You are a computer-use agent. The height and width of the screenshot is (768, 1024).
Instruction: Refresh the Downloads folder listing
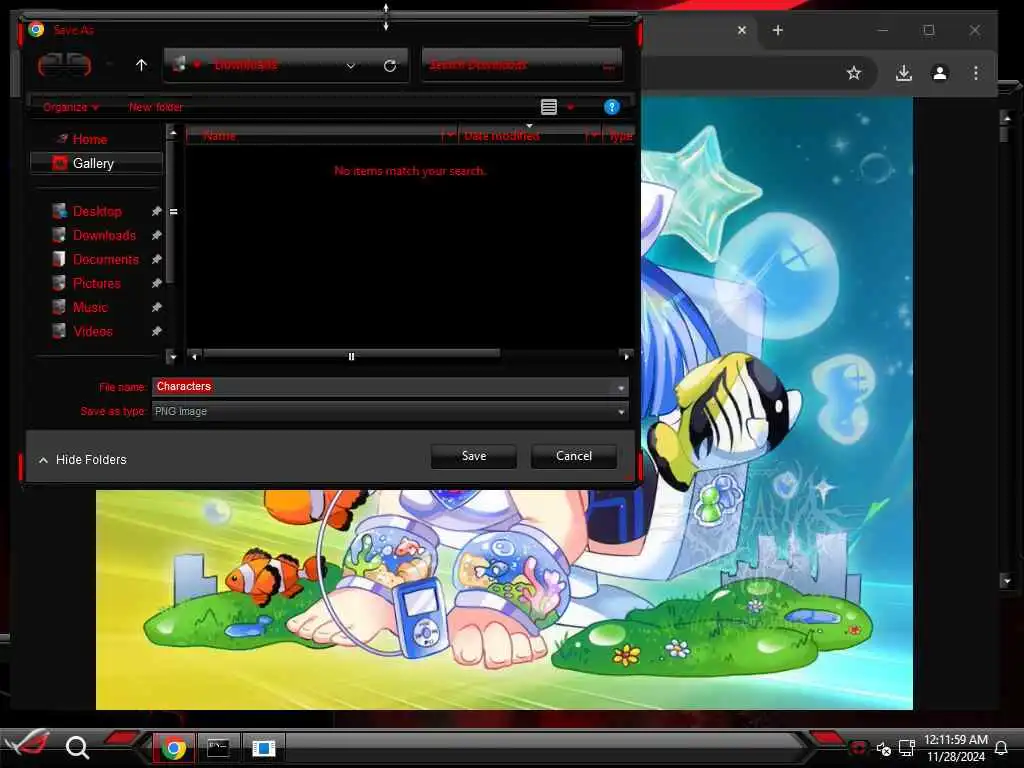point(390,65)
